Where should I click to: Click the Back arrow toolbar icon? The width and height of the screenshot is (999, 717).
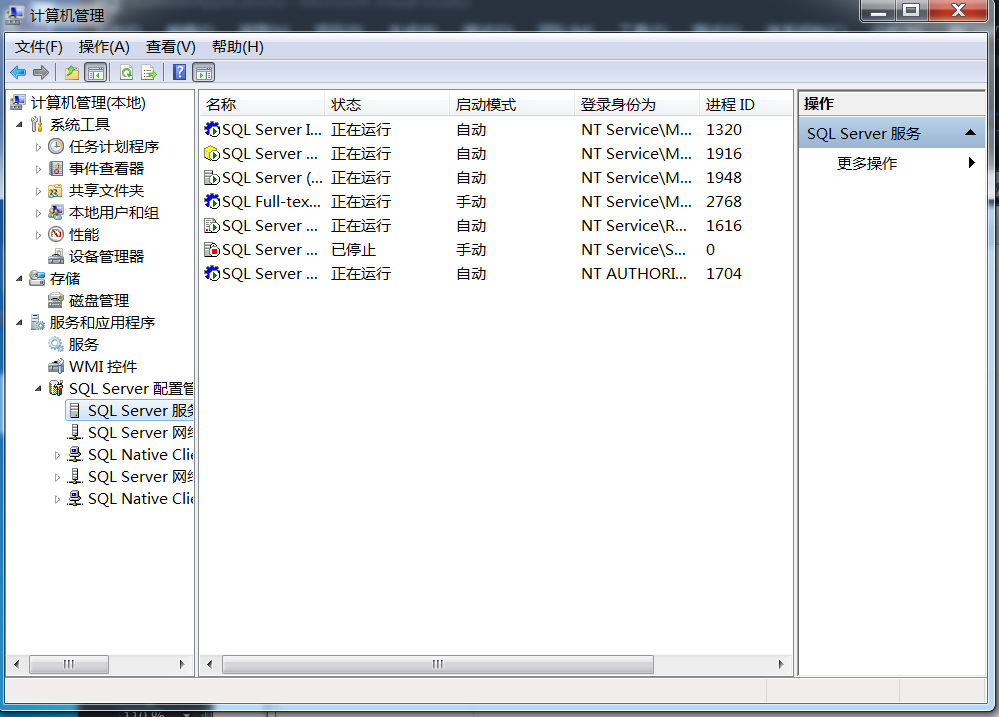click(x=18, y=73)
